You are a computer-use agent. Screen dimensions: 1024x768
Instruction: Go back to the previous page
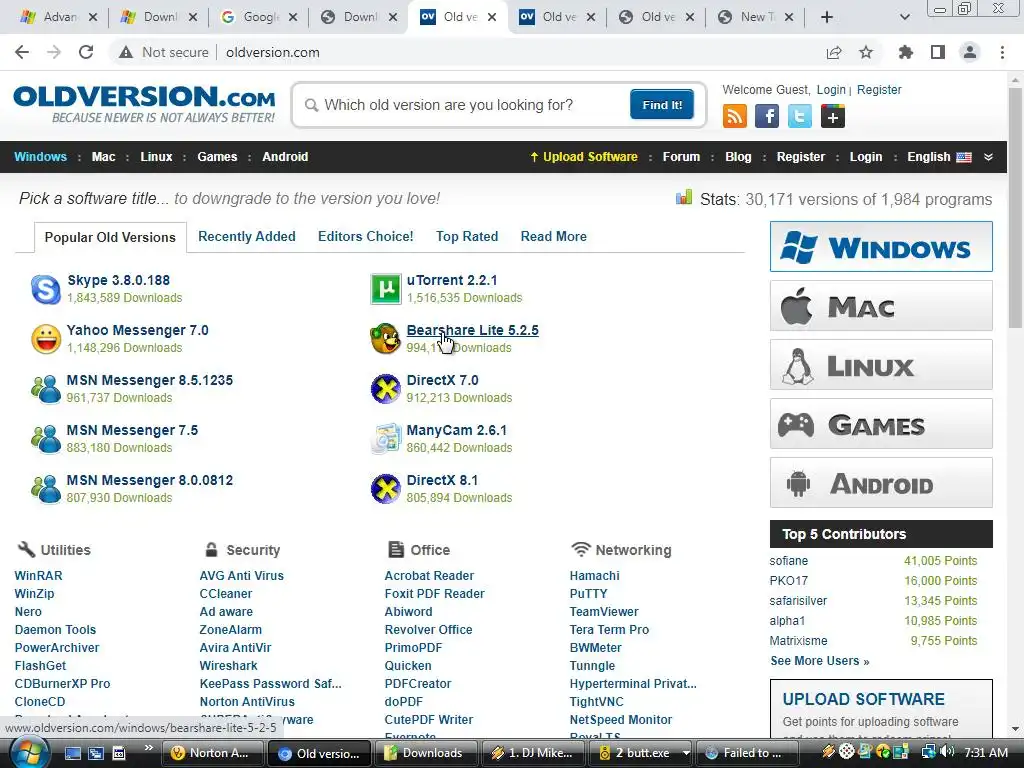click(x=22, y=52)
